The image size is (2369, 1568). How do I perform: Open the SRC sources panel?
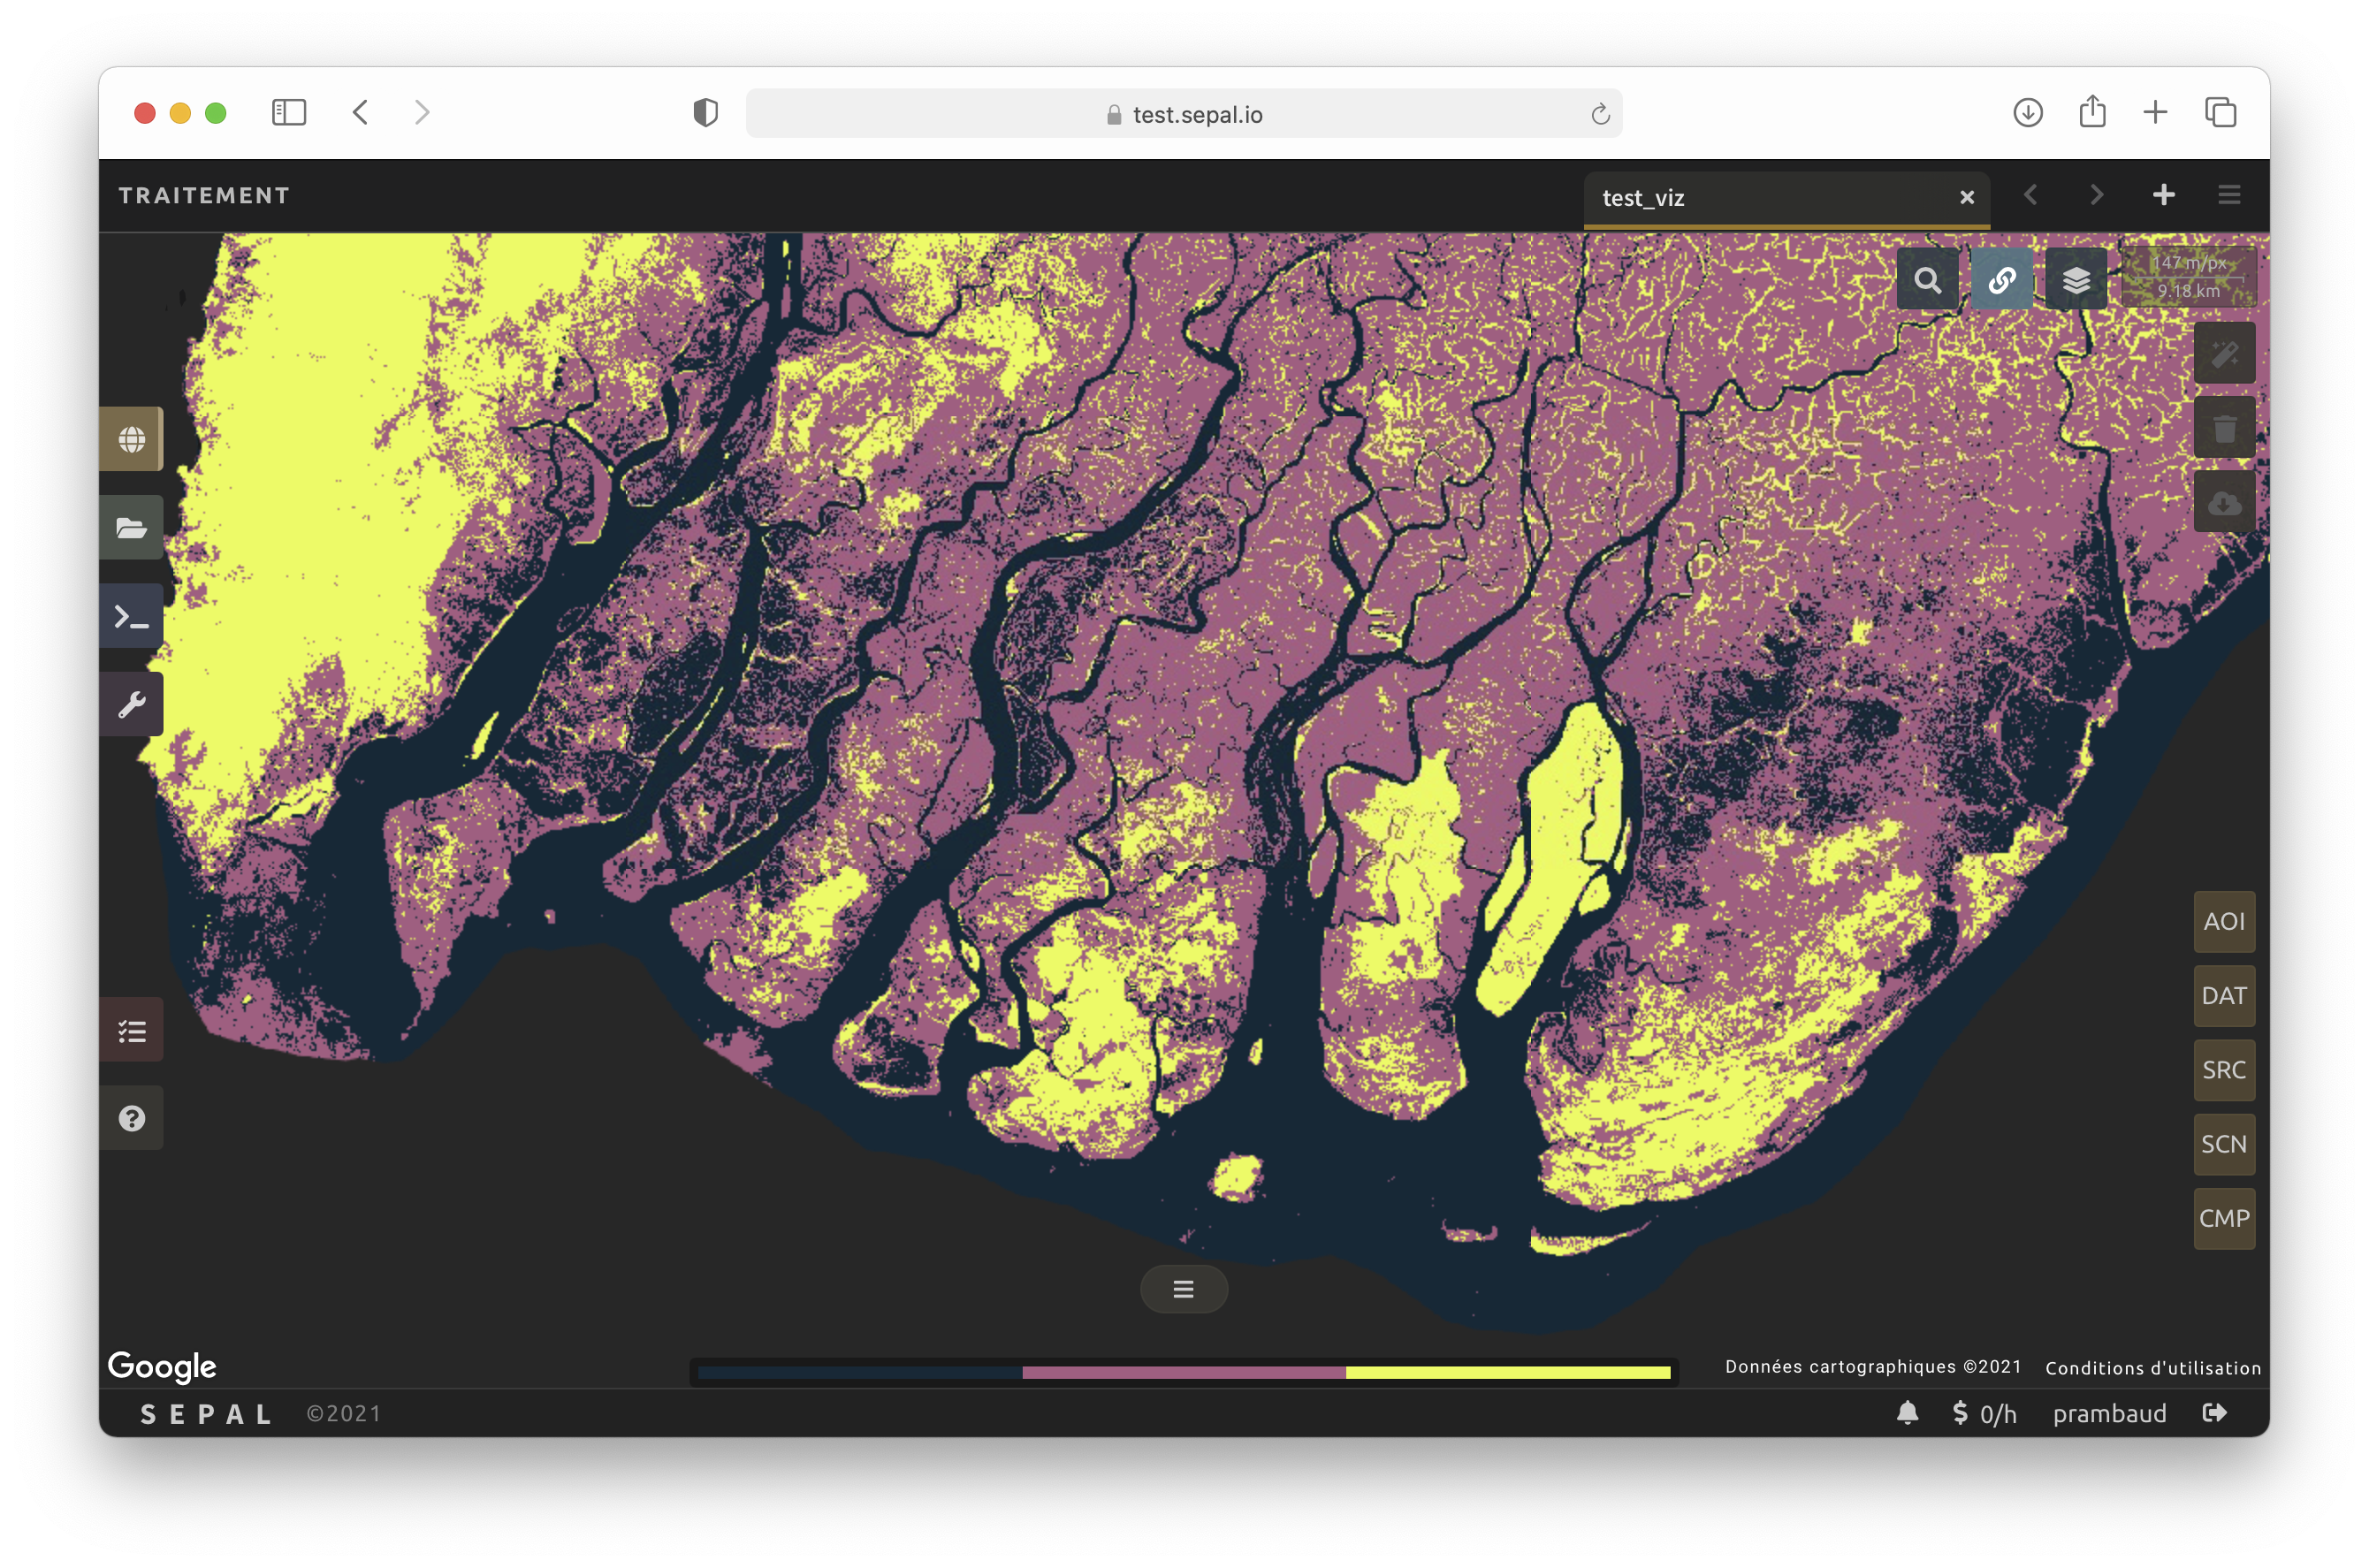pyautogui.click(x=2224, y=1070)
